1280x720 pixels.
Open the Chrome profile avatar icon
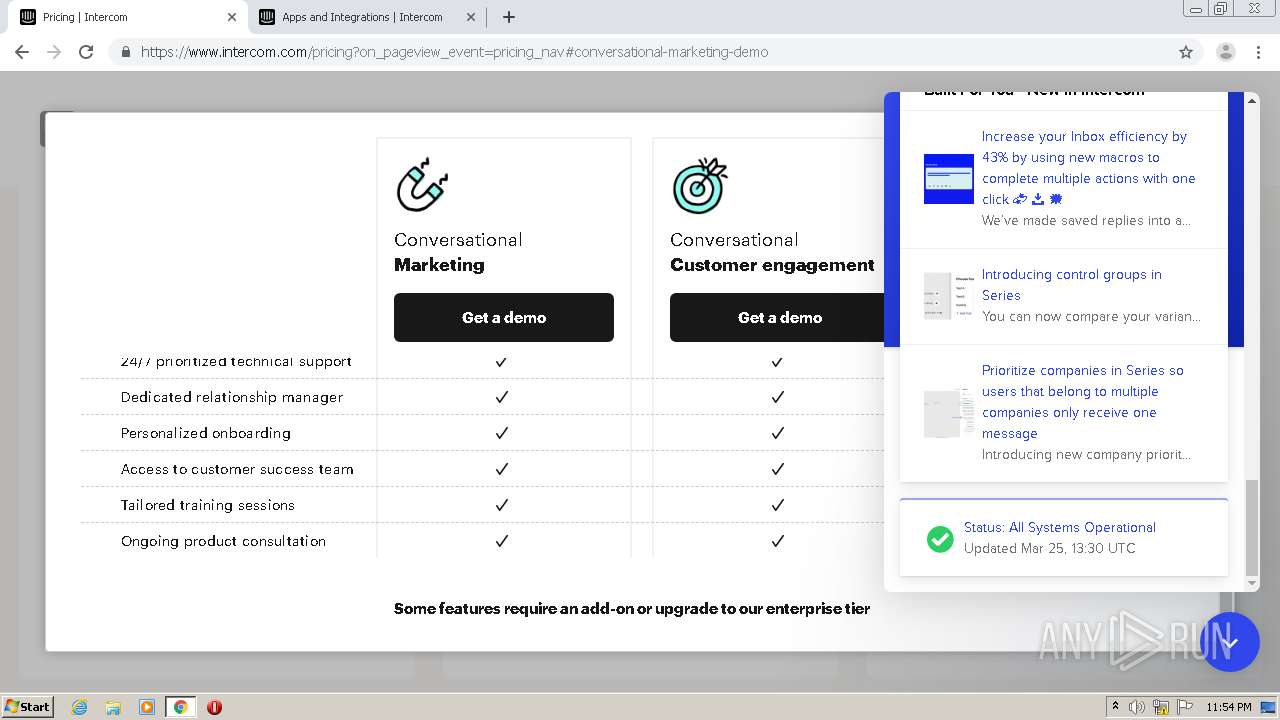click(x=1225, y=52)
